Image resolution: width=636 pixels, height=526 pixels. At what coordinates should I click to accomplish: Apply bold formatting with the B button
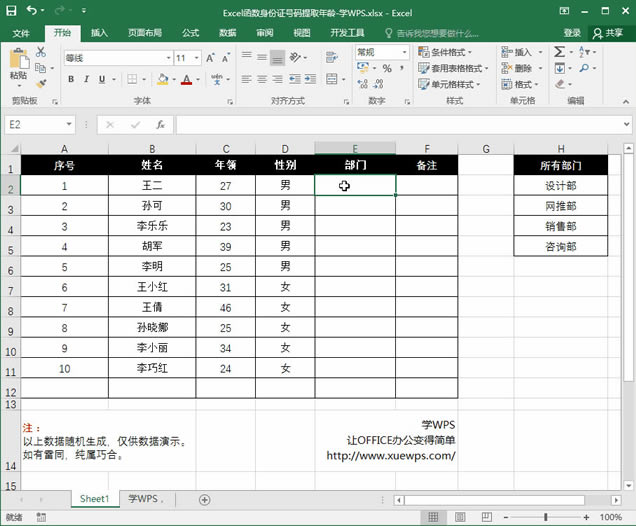point(71,79)
